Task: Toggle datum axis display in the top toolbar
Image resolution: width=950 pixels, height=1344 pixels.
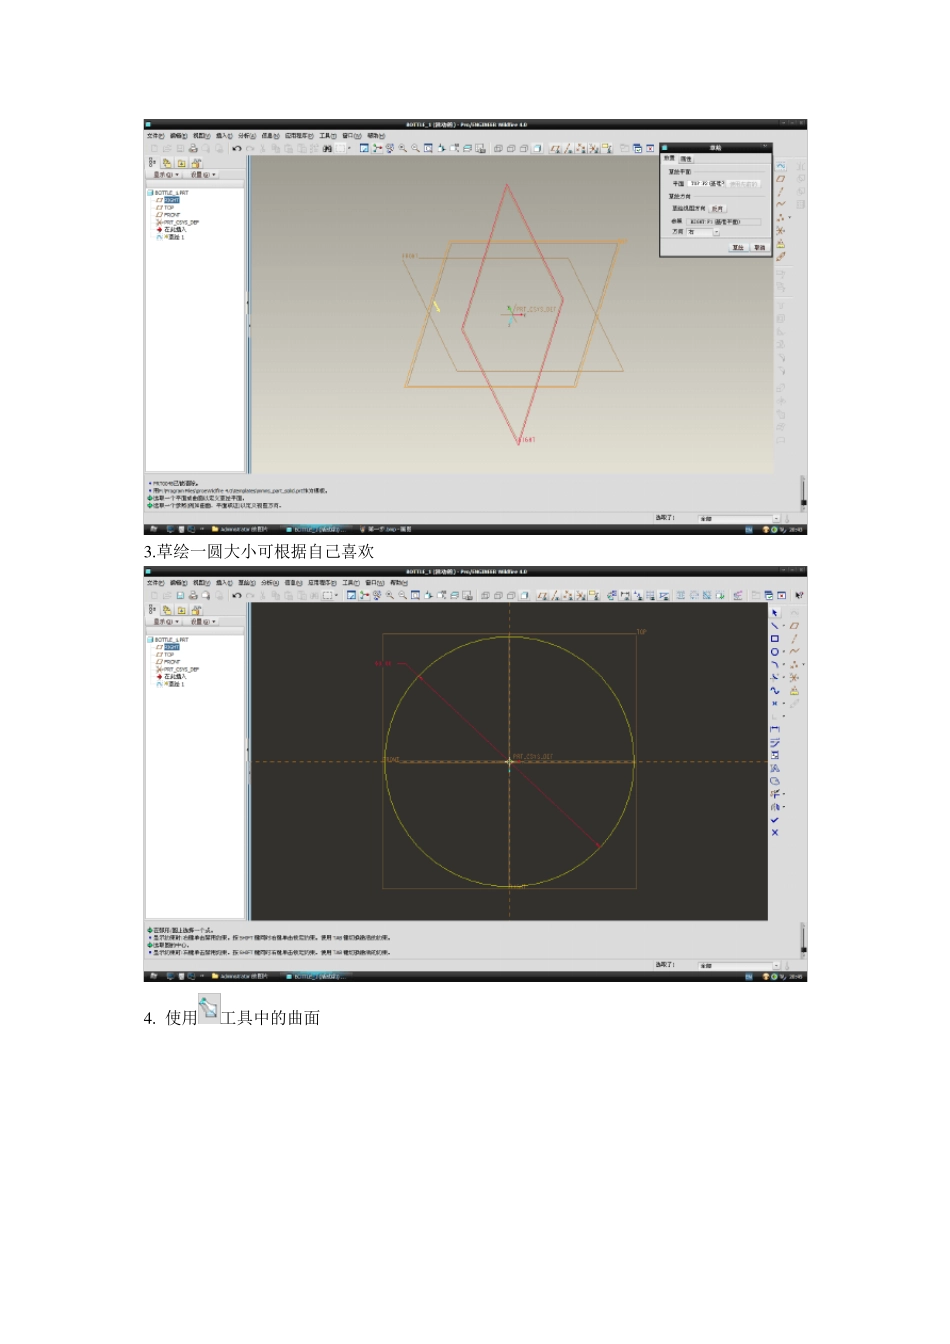Action: pos(568,148)
